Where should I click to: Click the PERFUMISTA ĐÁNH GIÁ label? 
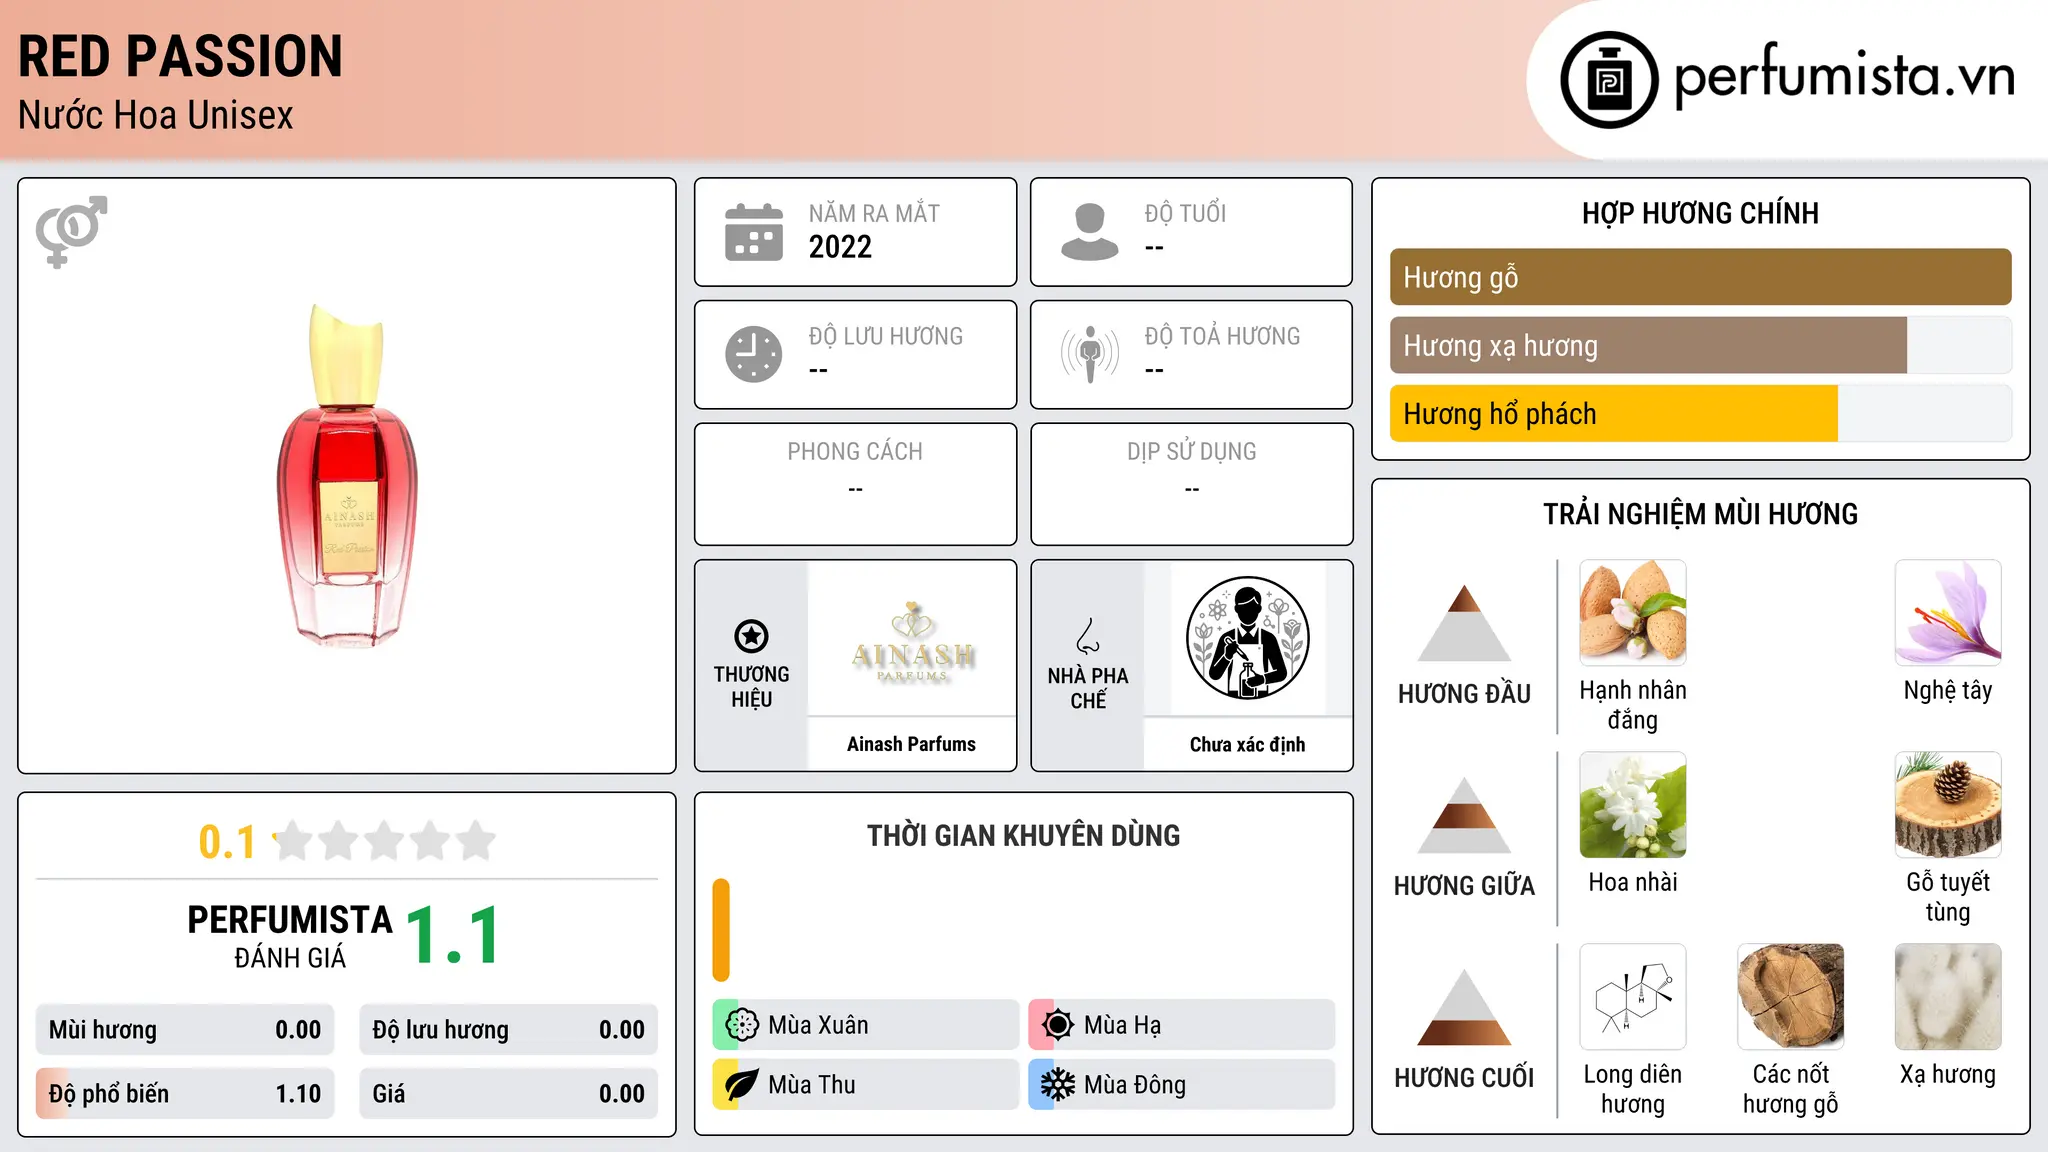tap(290, 936)
